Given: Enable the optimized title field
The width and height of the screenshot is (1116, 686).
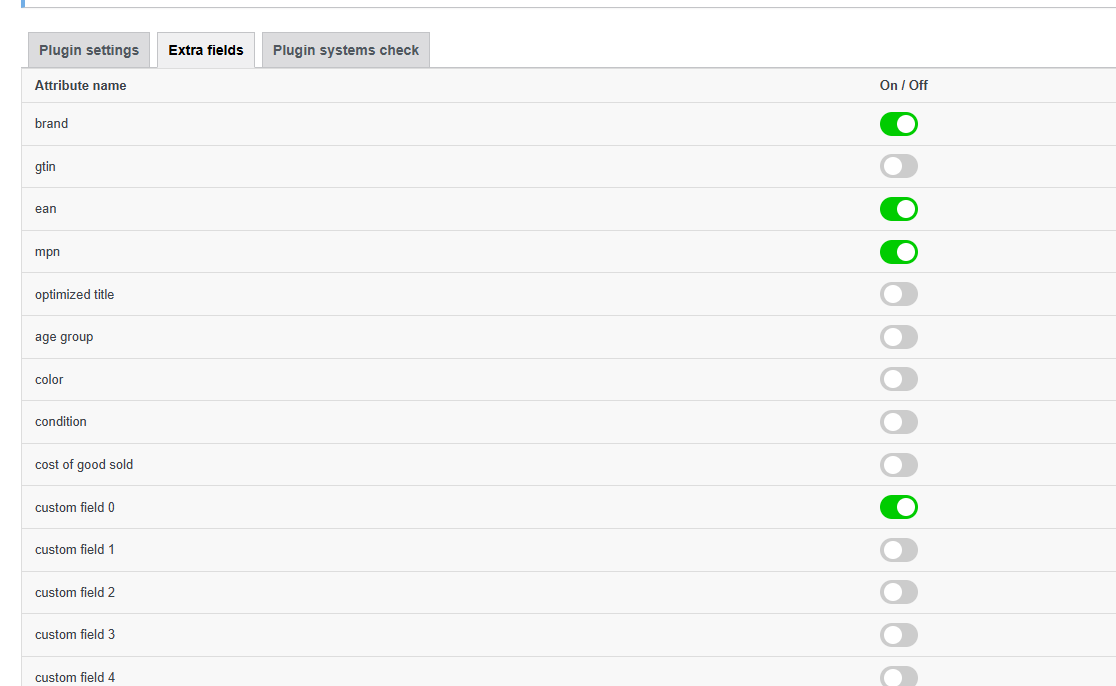Looking at the screenshot, I should [898, 294].
